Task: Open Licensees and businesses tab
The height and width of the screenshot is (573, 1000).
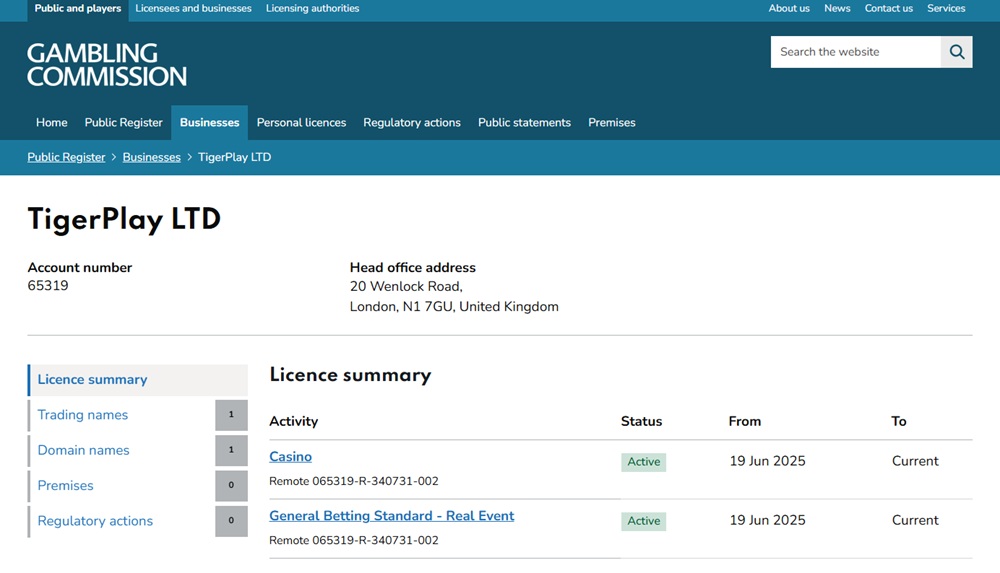Action: tap(193, 9)
